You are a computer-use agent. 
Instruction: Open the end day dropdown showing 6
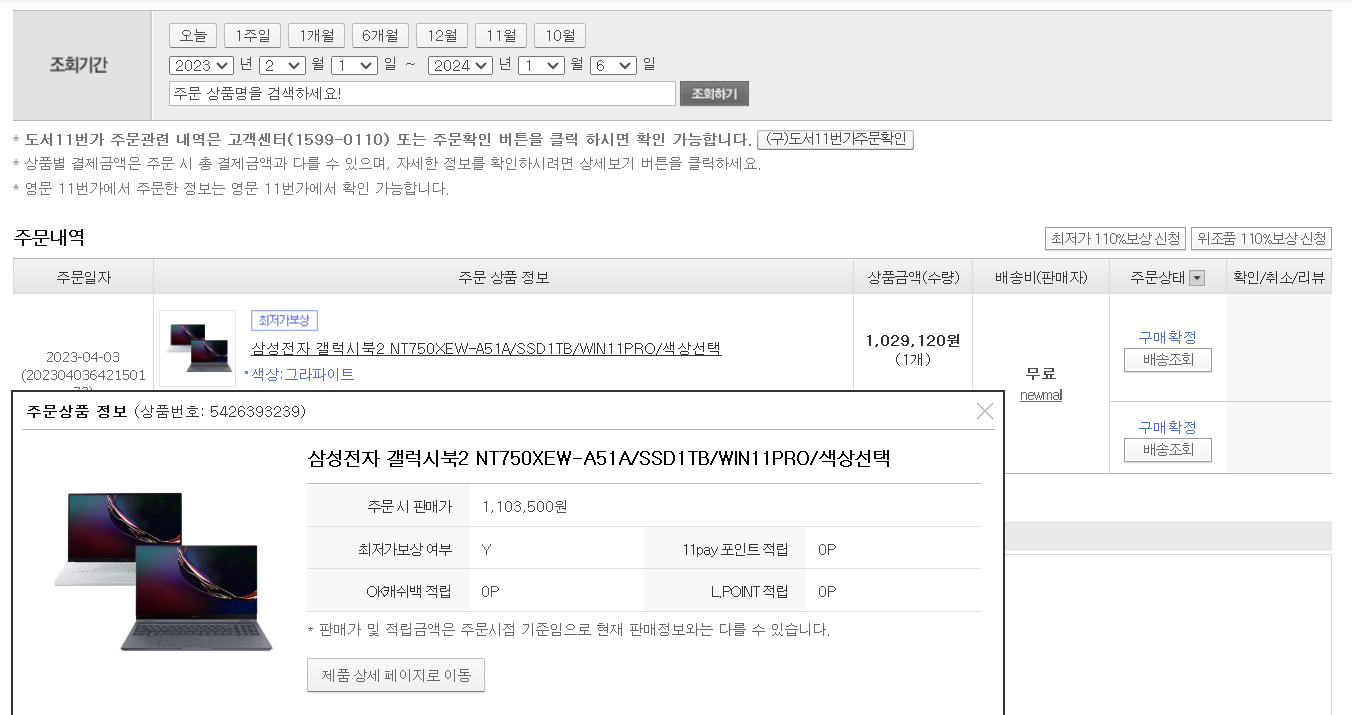[613, 65]
